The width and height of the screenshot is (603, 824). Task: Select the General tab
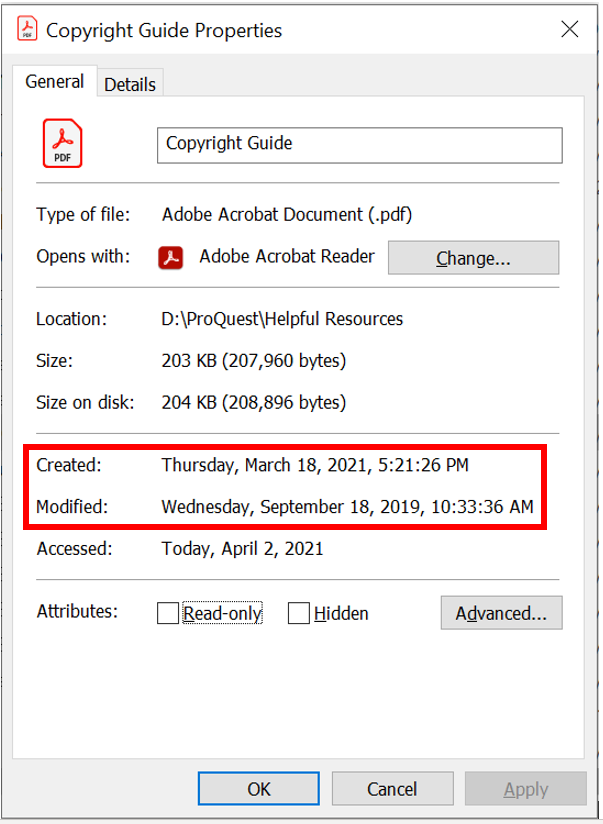[x=54, y=83]
